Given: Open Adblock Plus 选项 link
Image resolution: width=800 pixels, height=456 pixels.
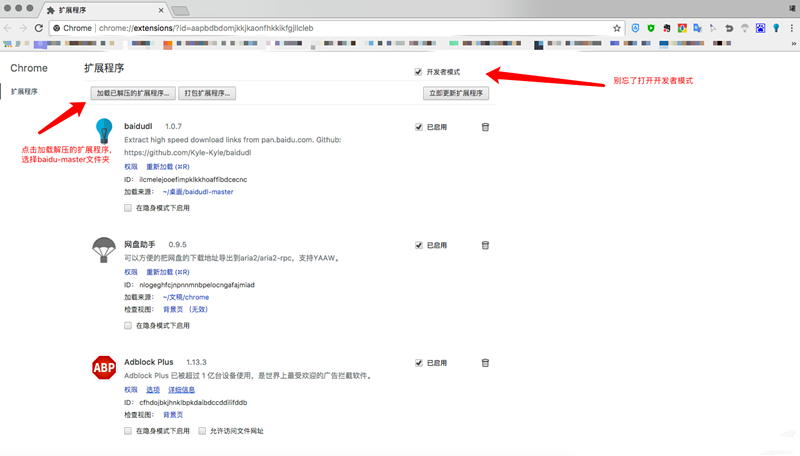Looking at the screenshot, I should pyautogui.click(x=153, y=390).
